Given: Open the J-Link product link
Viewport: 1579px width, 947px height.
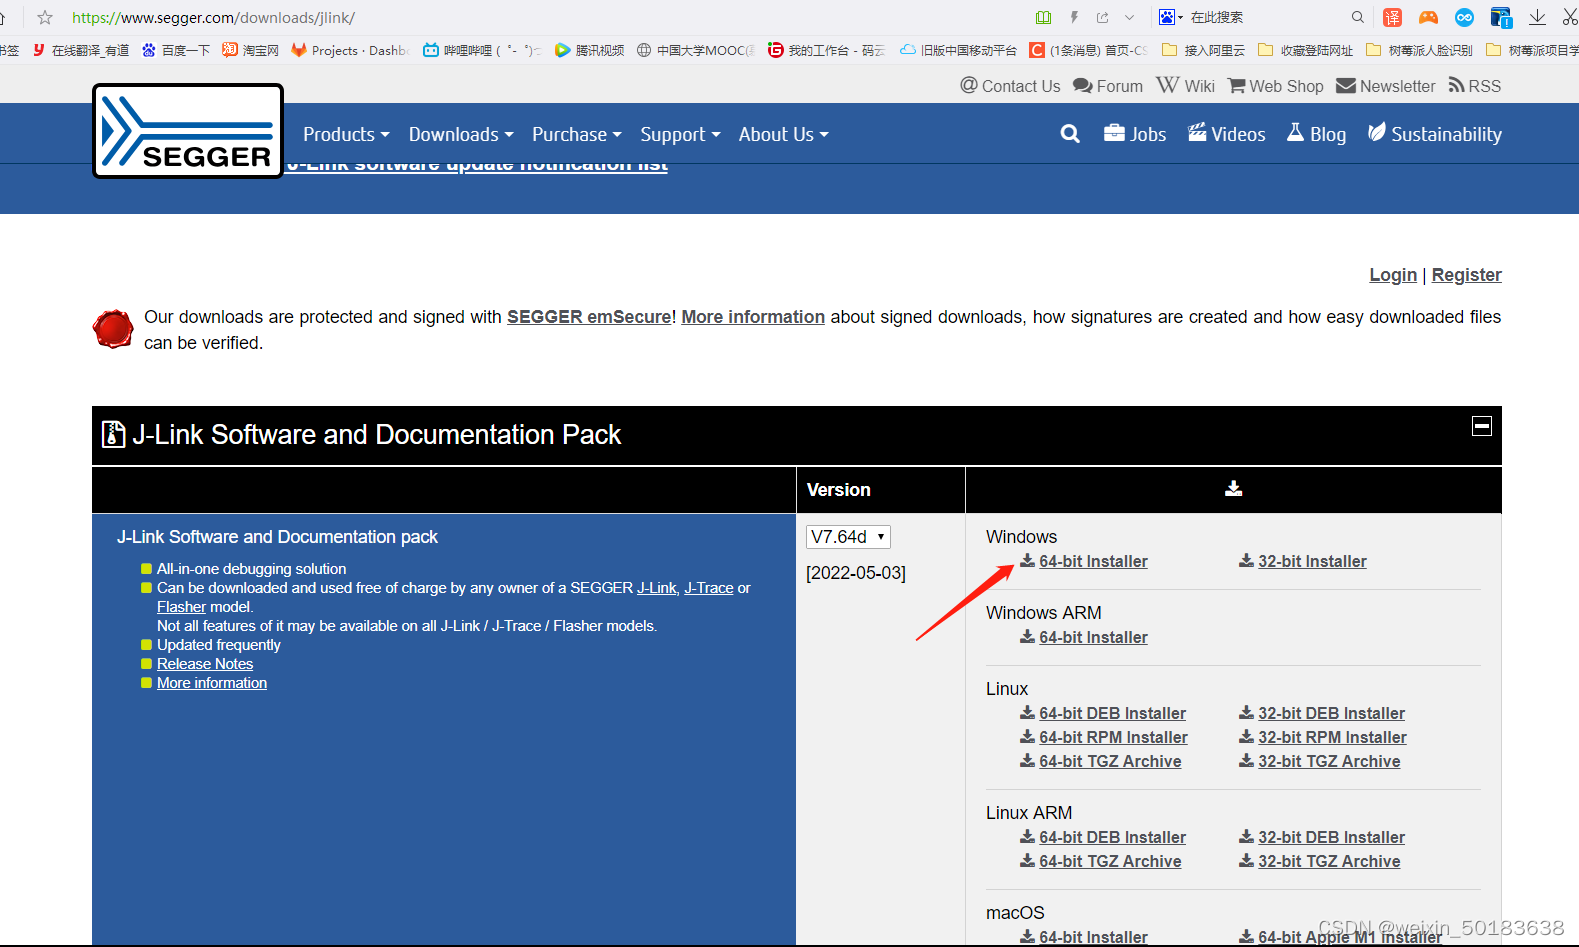Looking at the screenshot, I should click(657, 588).
